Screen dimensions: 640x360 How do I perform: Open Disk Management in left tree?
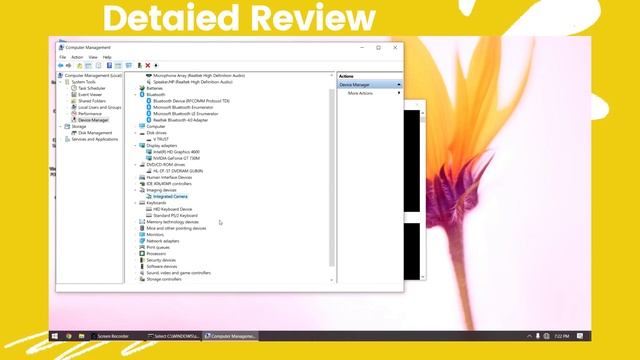(95, 133)
